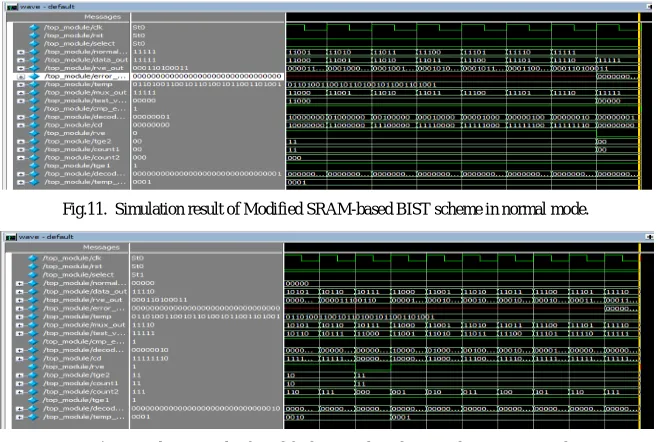Expand the normal signal bus in lower wave window
Viewport: 660px width, 442px height.
19,283
